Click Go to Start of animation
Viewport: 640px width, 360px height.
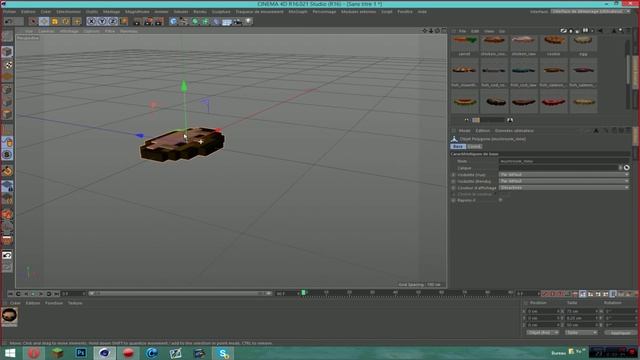pos(11,293)
